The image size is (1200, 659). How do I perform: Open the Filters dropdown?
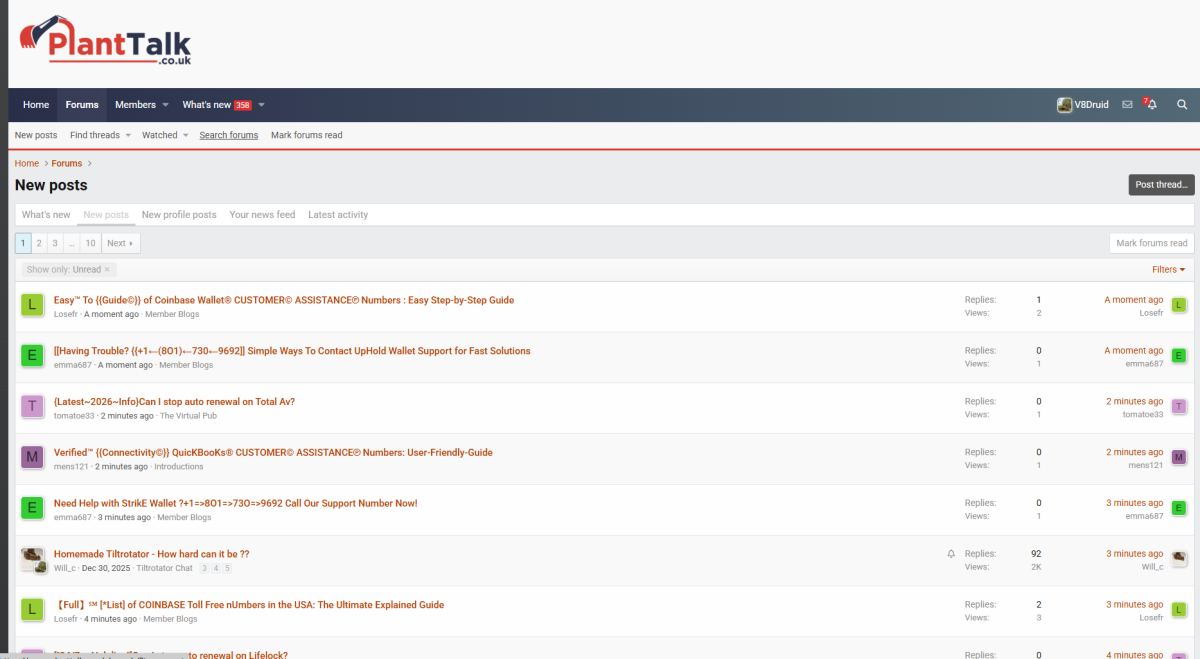click(x=1168, y=270)
